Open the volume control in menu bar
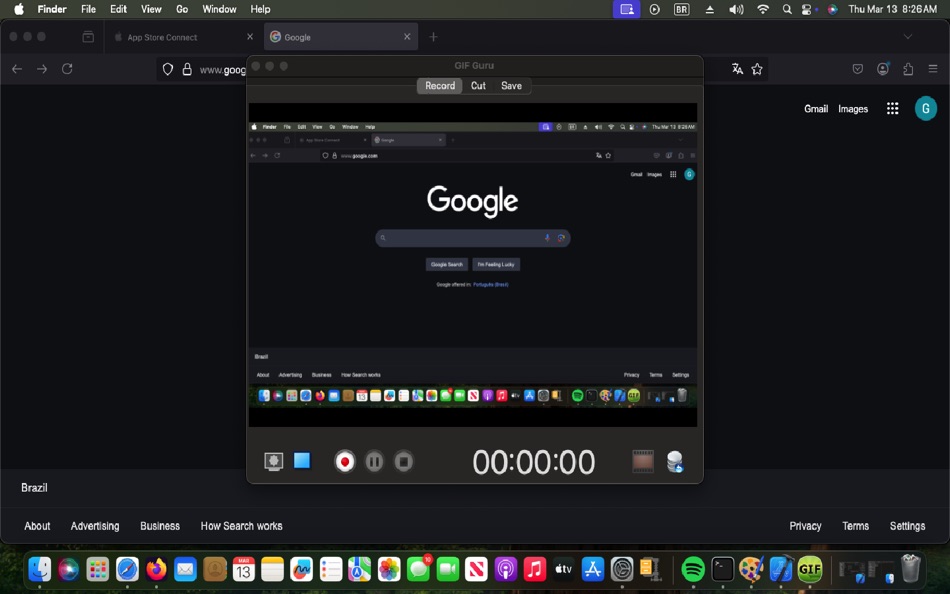 click(736, 9)
